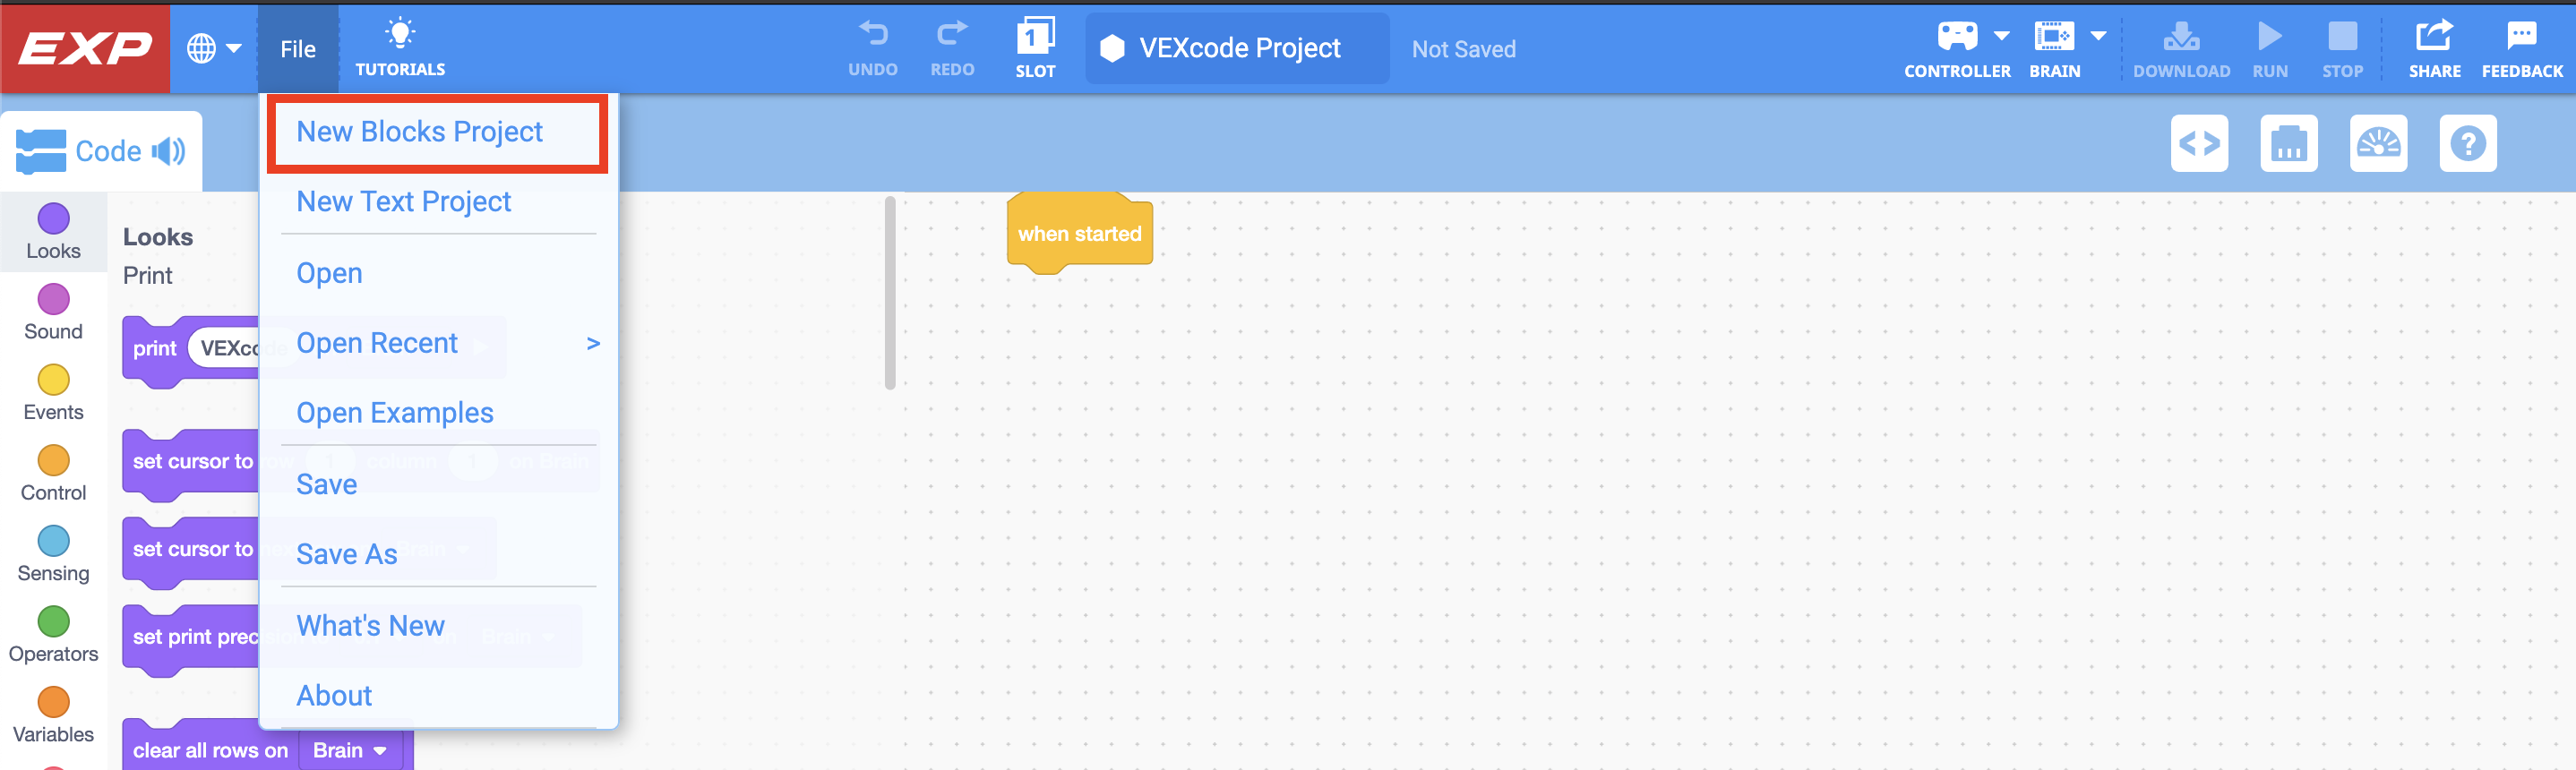Screen dimensions: 2576x770
Task: Toggle the Code sound speaker icon
Action: (170, 150)
